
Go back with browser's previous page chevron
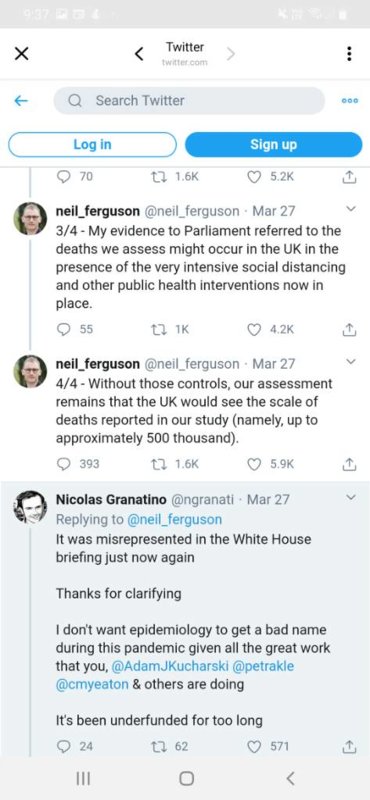click(139, 54)
